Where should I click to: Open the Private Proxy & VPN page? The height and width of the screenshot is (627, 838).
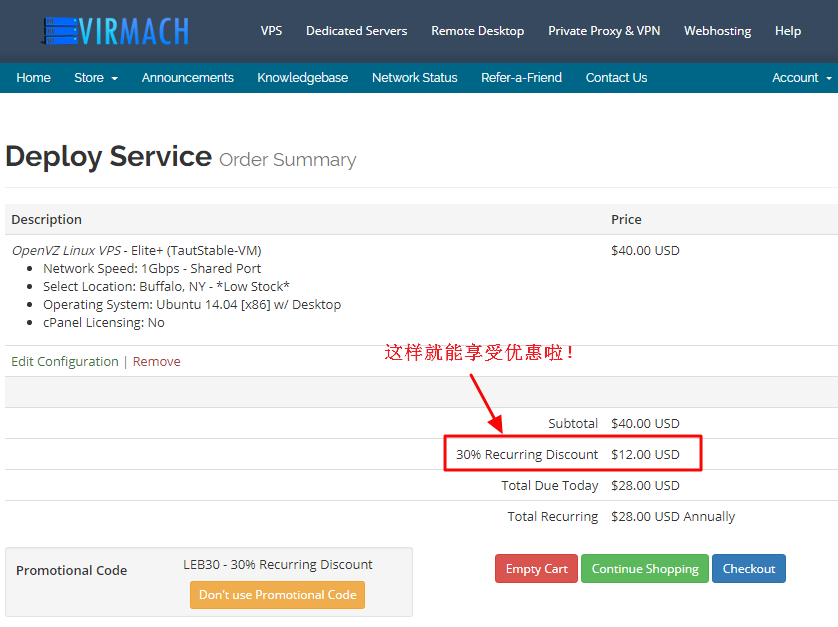click(603, 31)
